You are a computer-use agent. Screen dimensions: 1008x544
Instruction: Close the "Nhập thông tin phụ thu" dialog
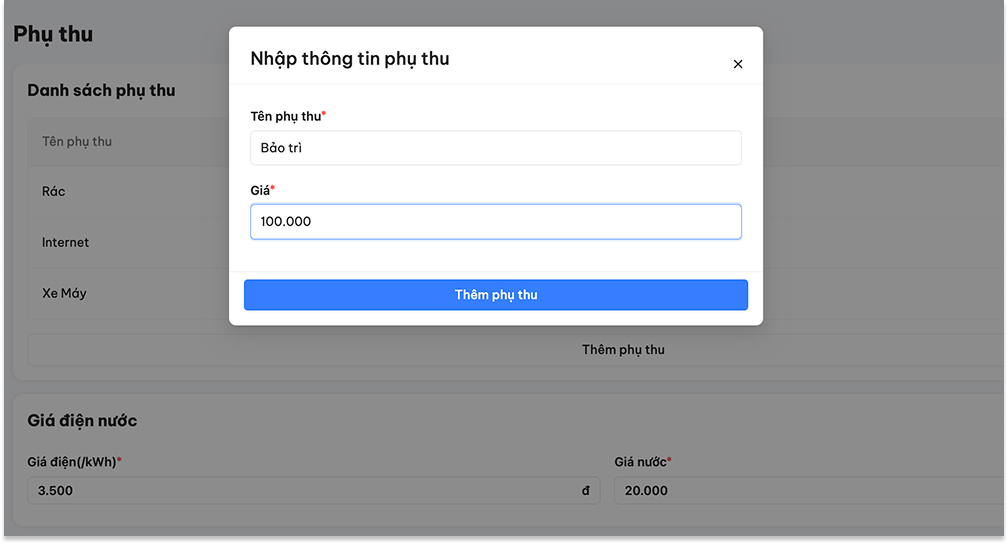coord(738,64)
